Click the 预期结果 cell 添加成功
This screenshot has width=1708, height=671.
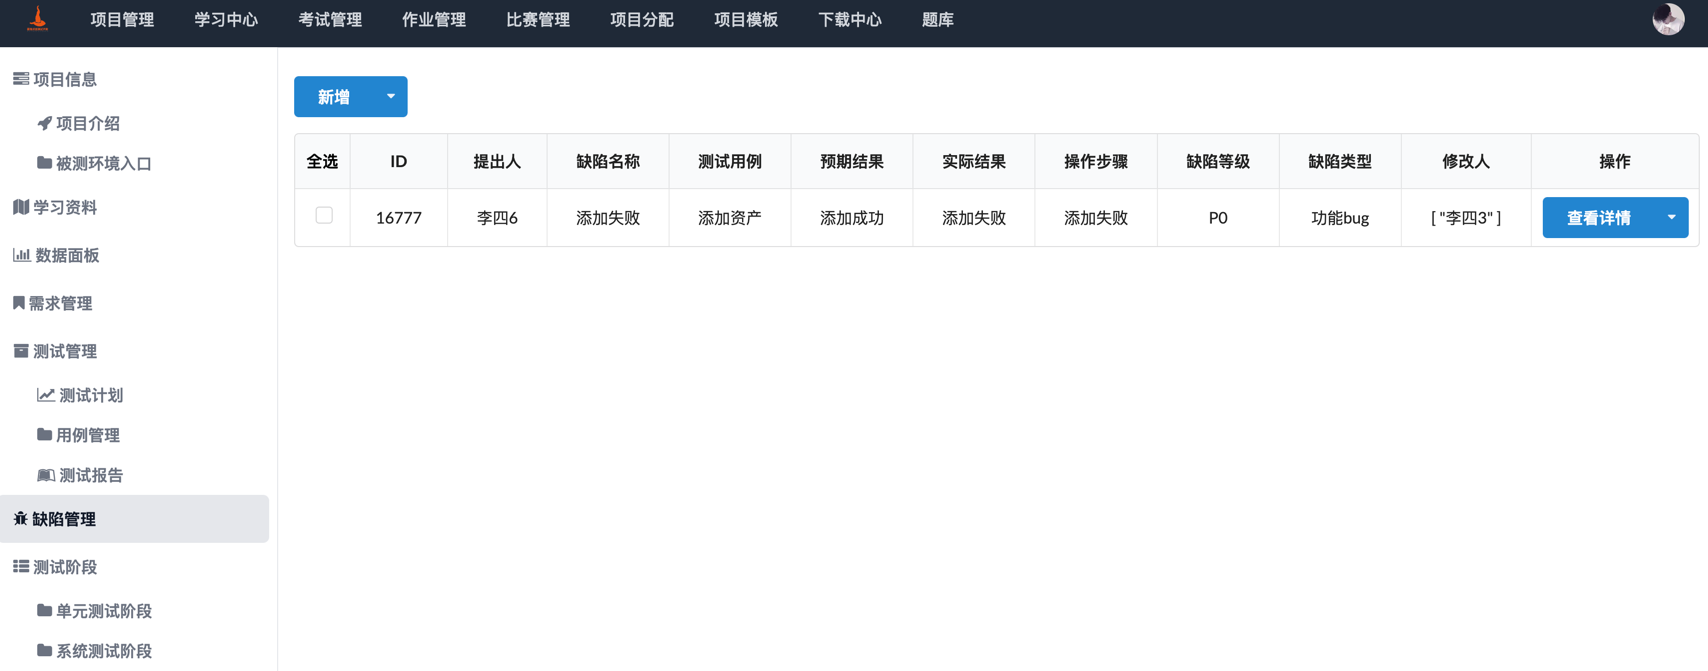pos(852,217)
